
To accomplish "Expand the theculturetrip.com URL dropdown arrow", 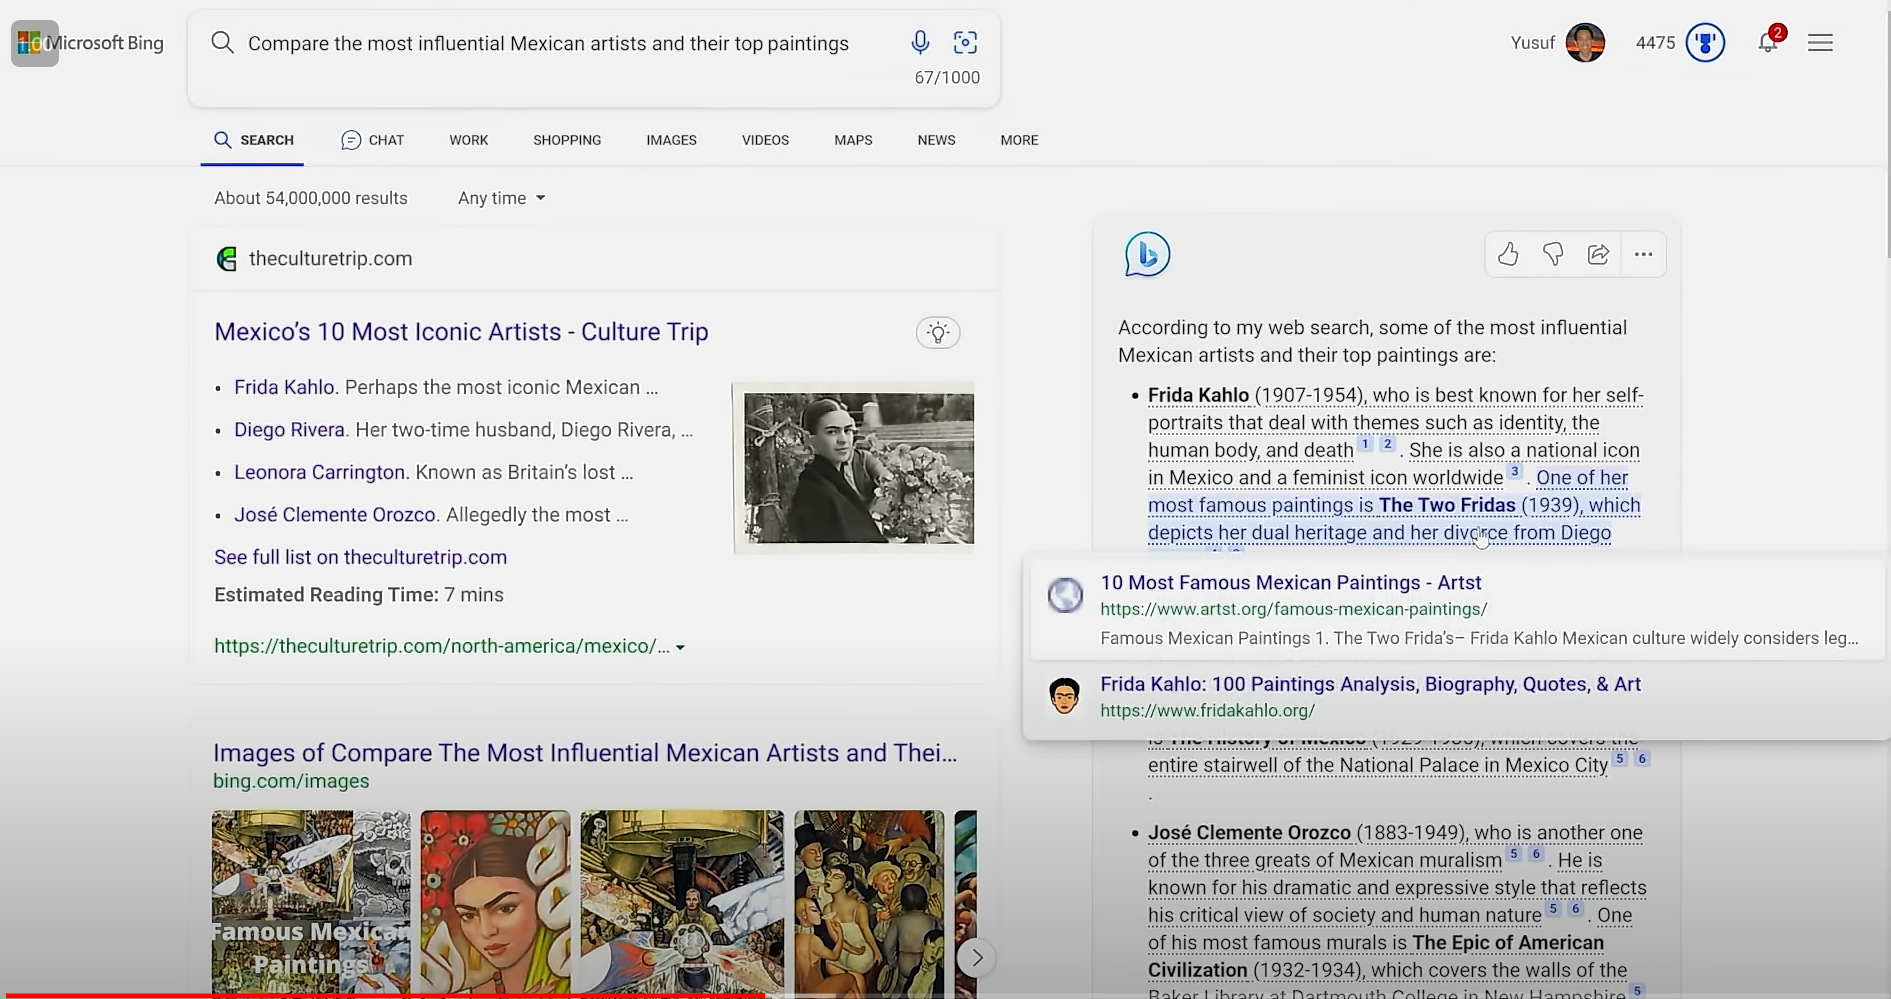I will coord(680,647).
